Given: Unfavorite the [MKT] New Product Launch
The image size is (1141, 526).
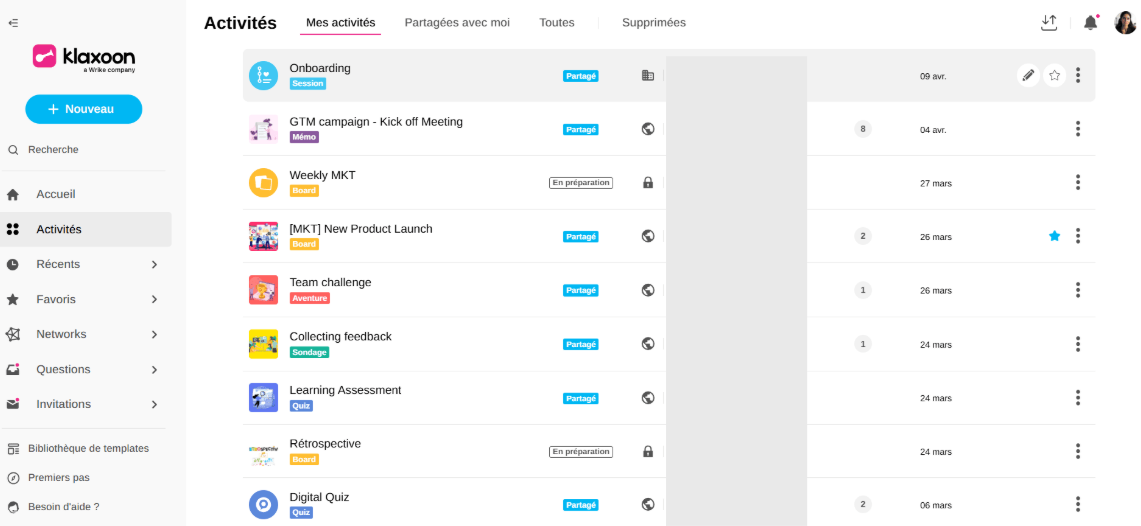Looking at the screenshot, I should click(1054, 236).
